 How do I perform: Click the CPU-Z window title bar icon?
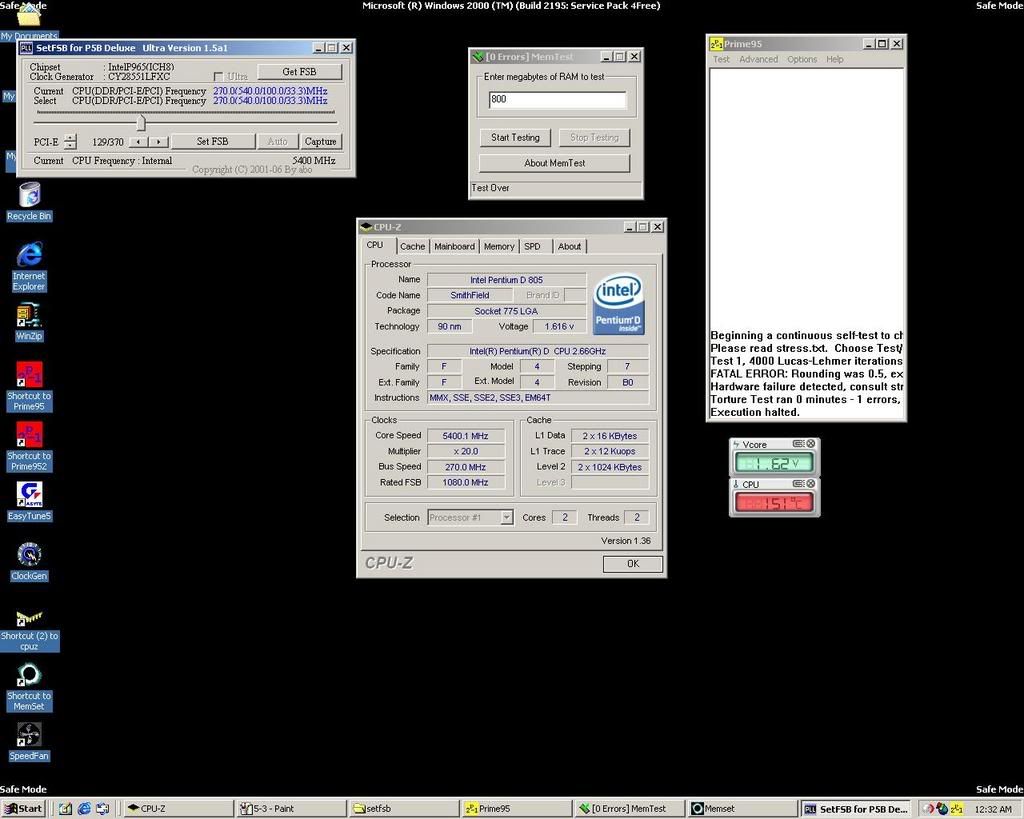(366, 227)
